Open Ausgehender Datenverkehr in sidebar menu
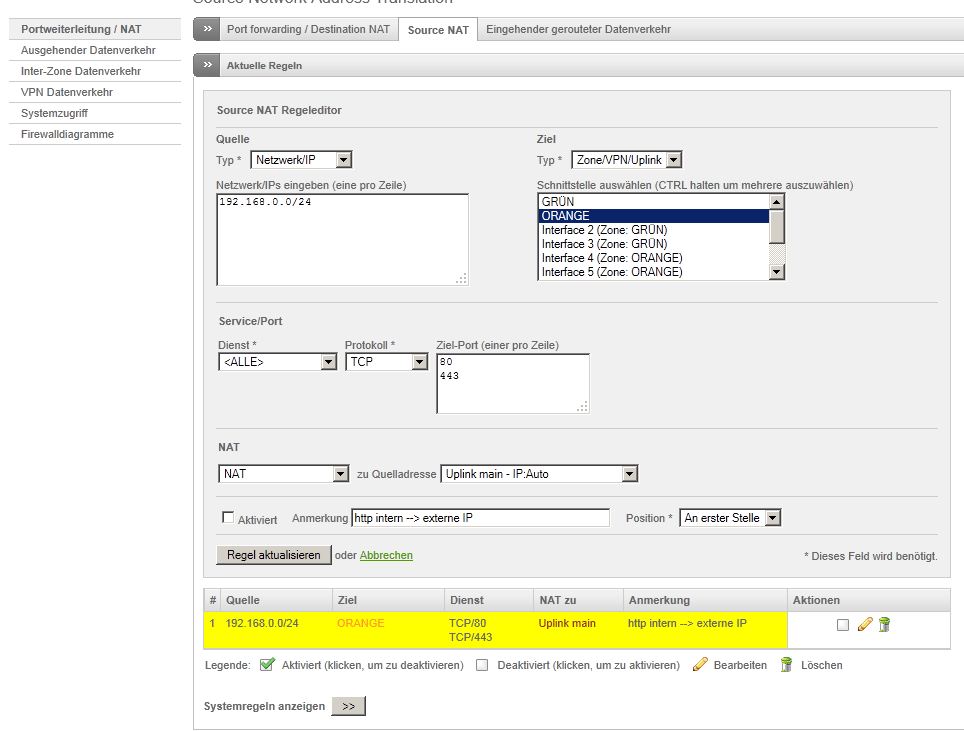Image resolution: width=964 pixels, height=731 pixels. coord(88,50)
